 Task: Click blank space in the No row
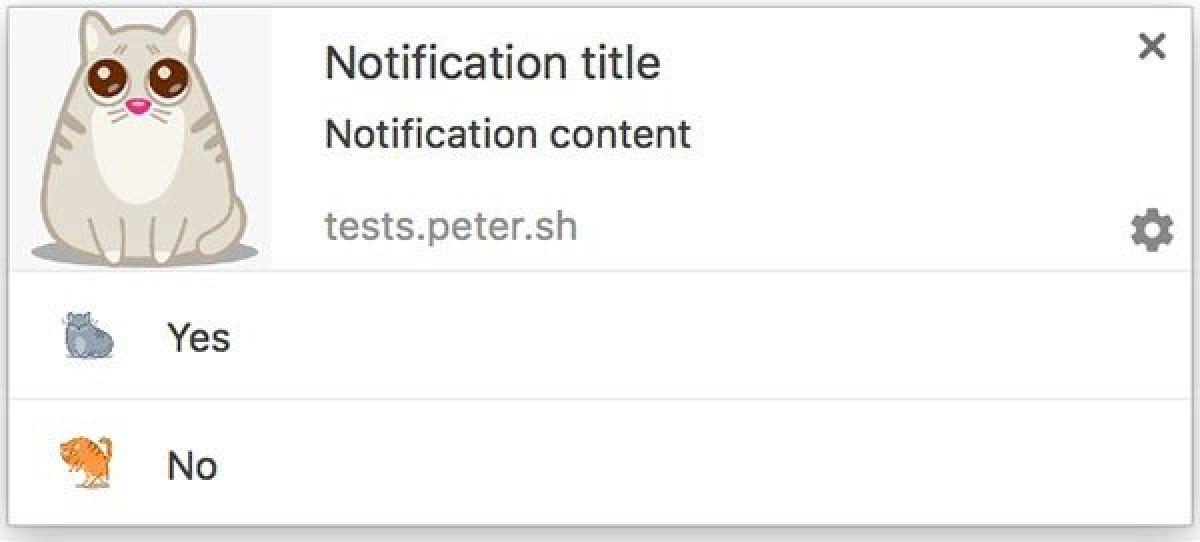[x=700, y=464]
